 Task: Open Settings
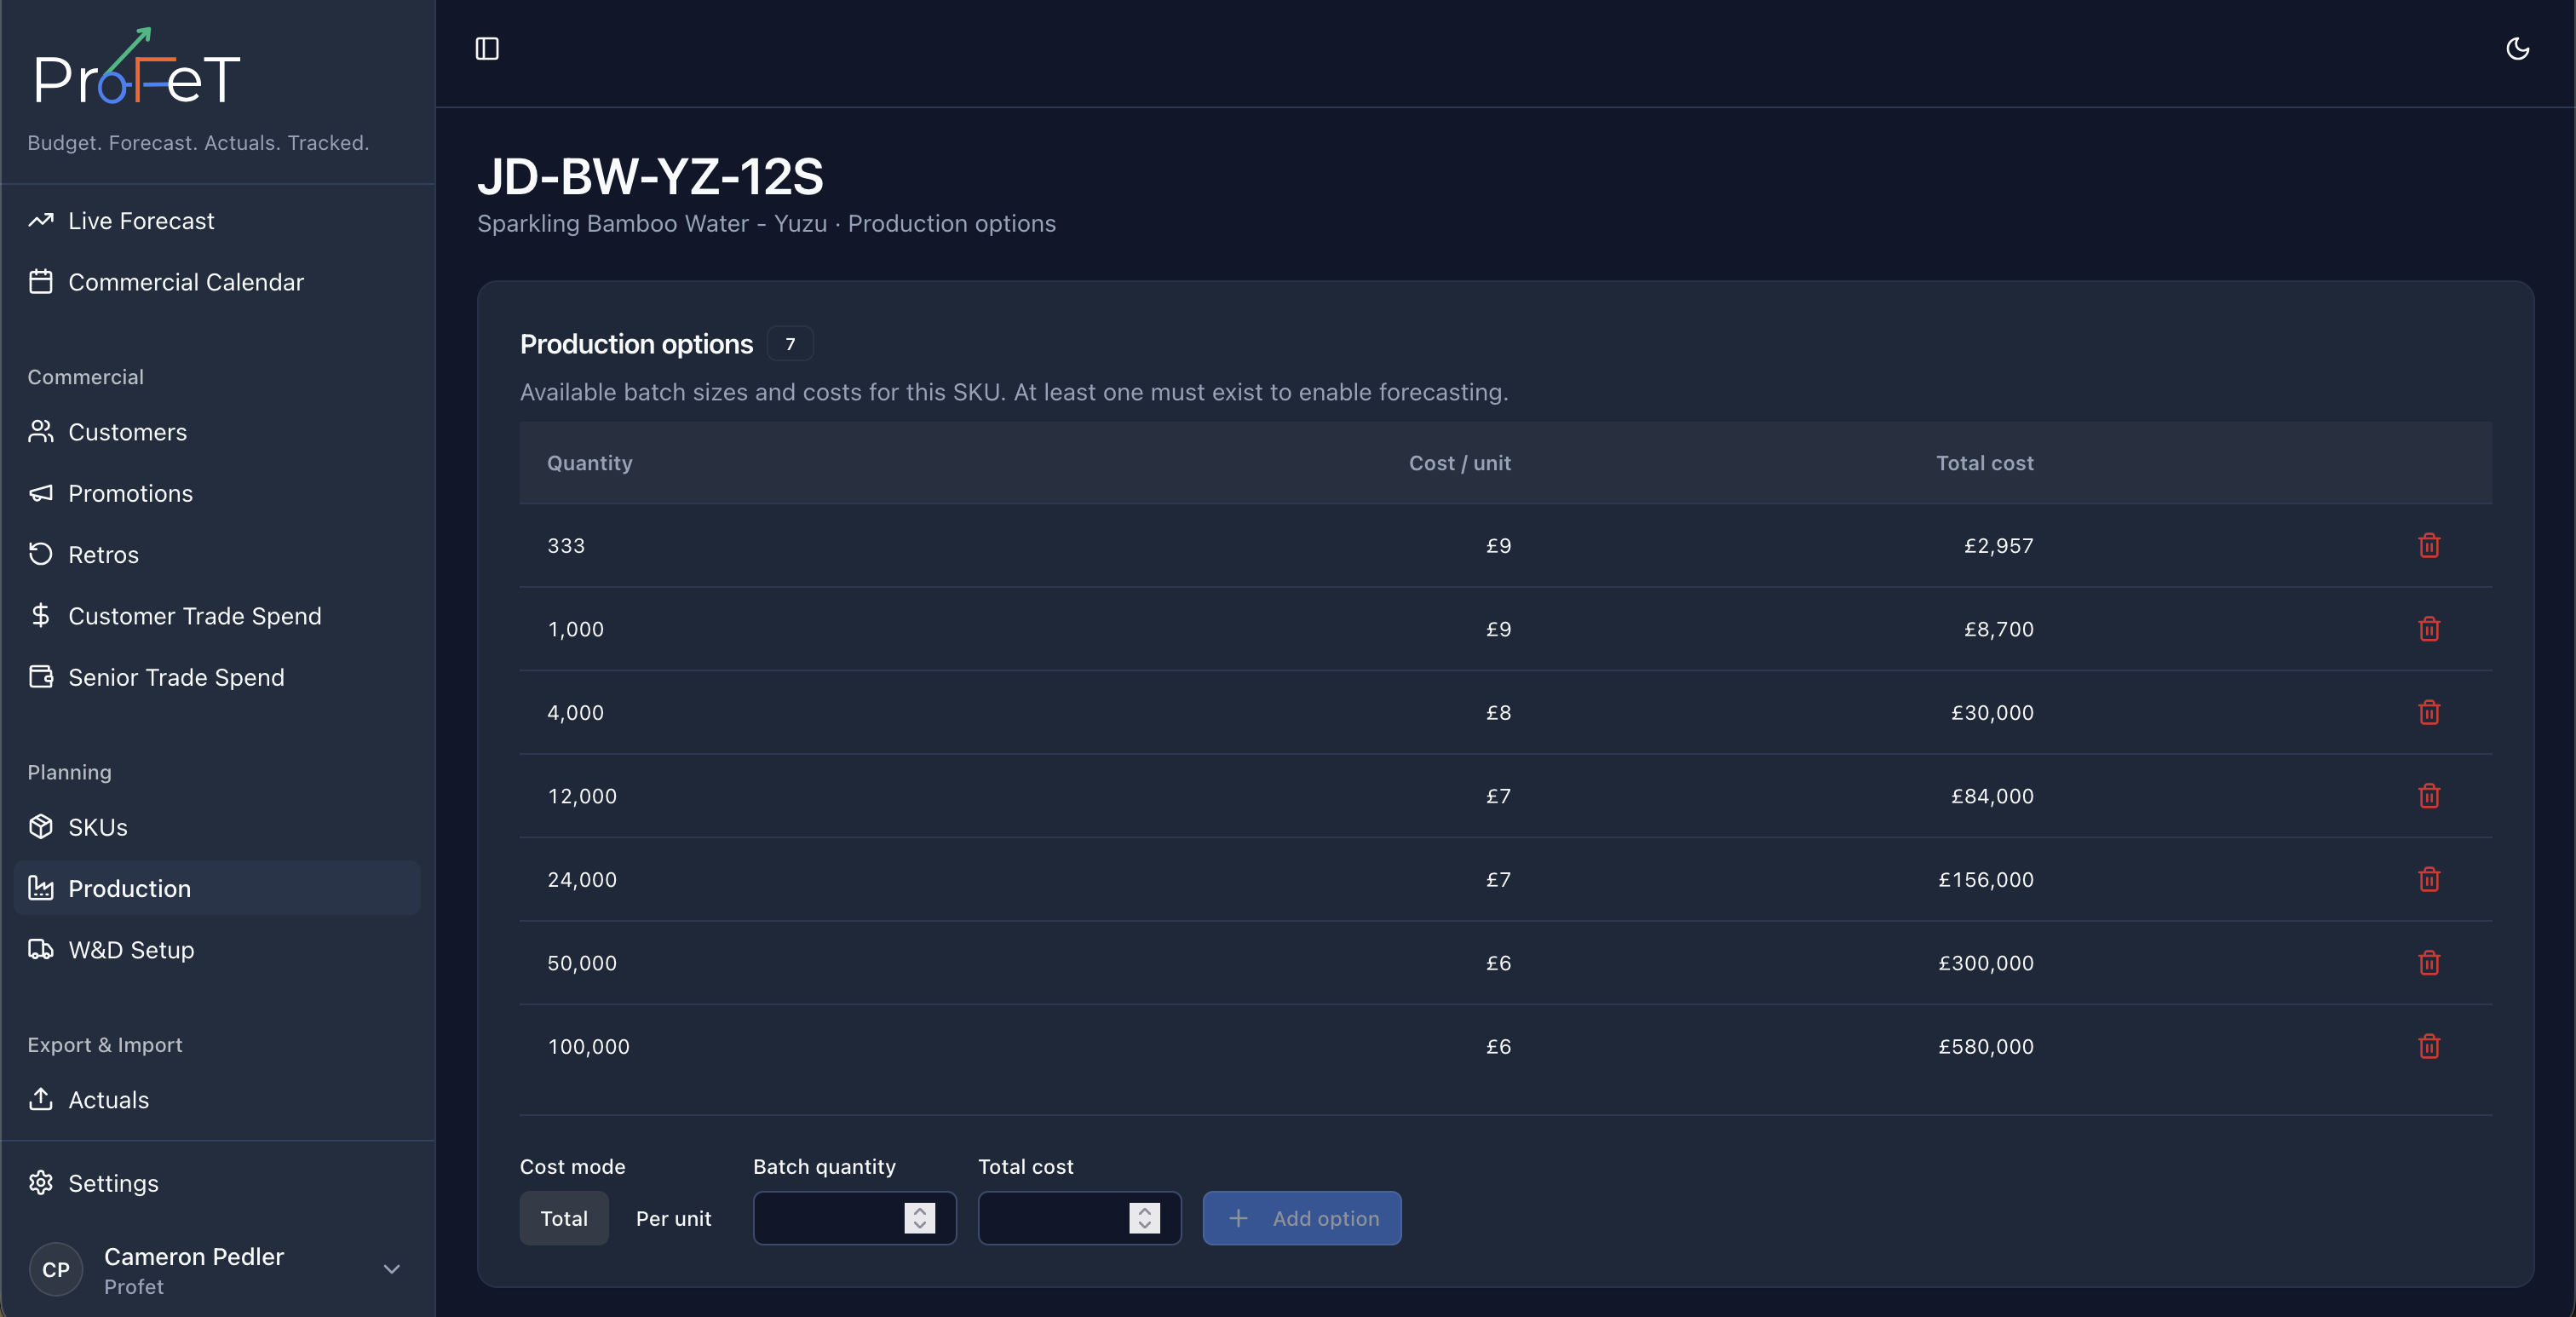tap(217, 1183)
